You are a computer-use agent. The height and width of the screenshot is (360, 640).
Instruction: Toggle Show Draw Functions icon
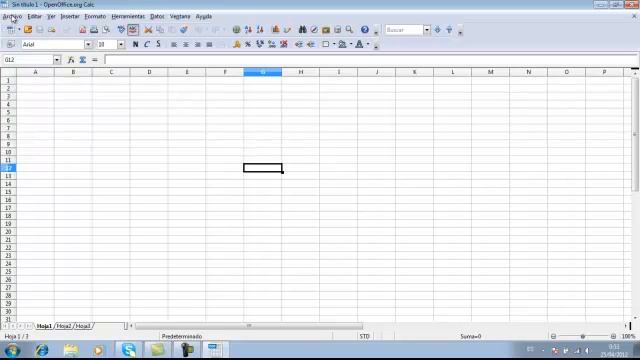287,30
